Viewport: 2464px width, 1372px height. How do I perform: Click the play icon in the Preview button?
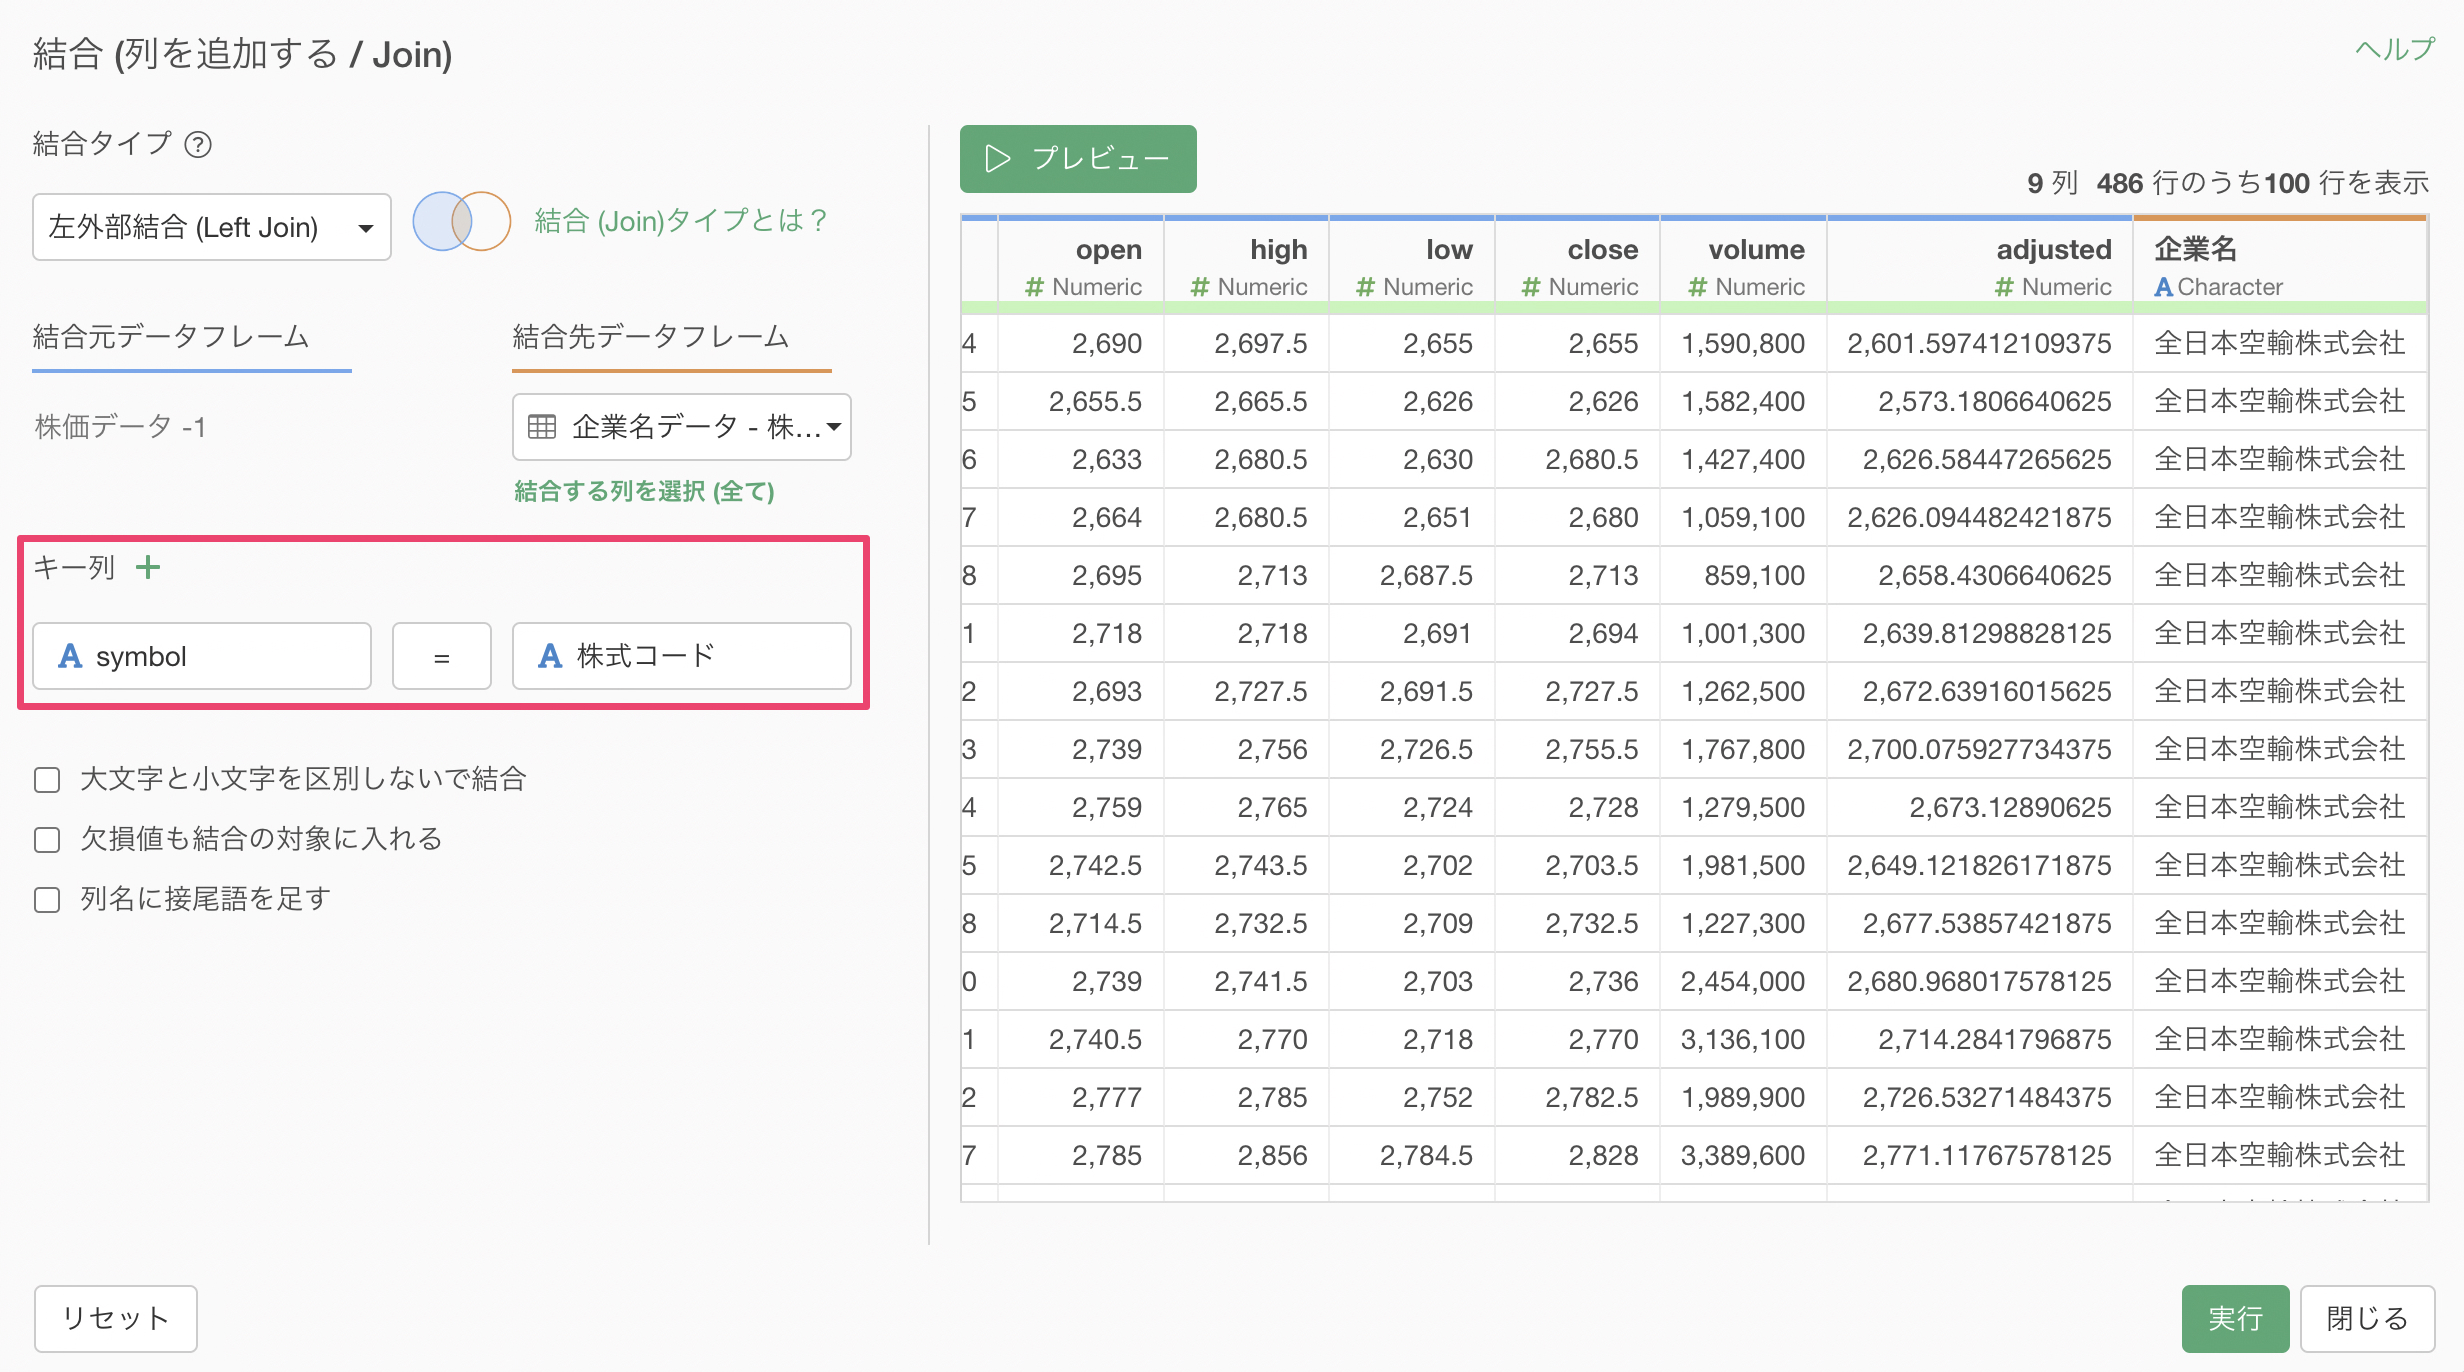click(x=997, y=159)
